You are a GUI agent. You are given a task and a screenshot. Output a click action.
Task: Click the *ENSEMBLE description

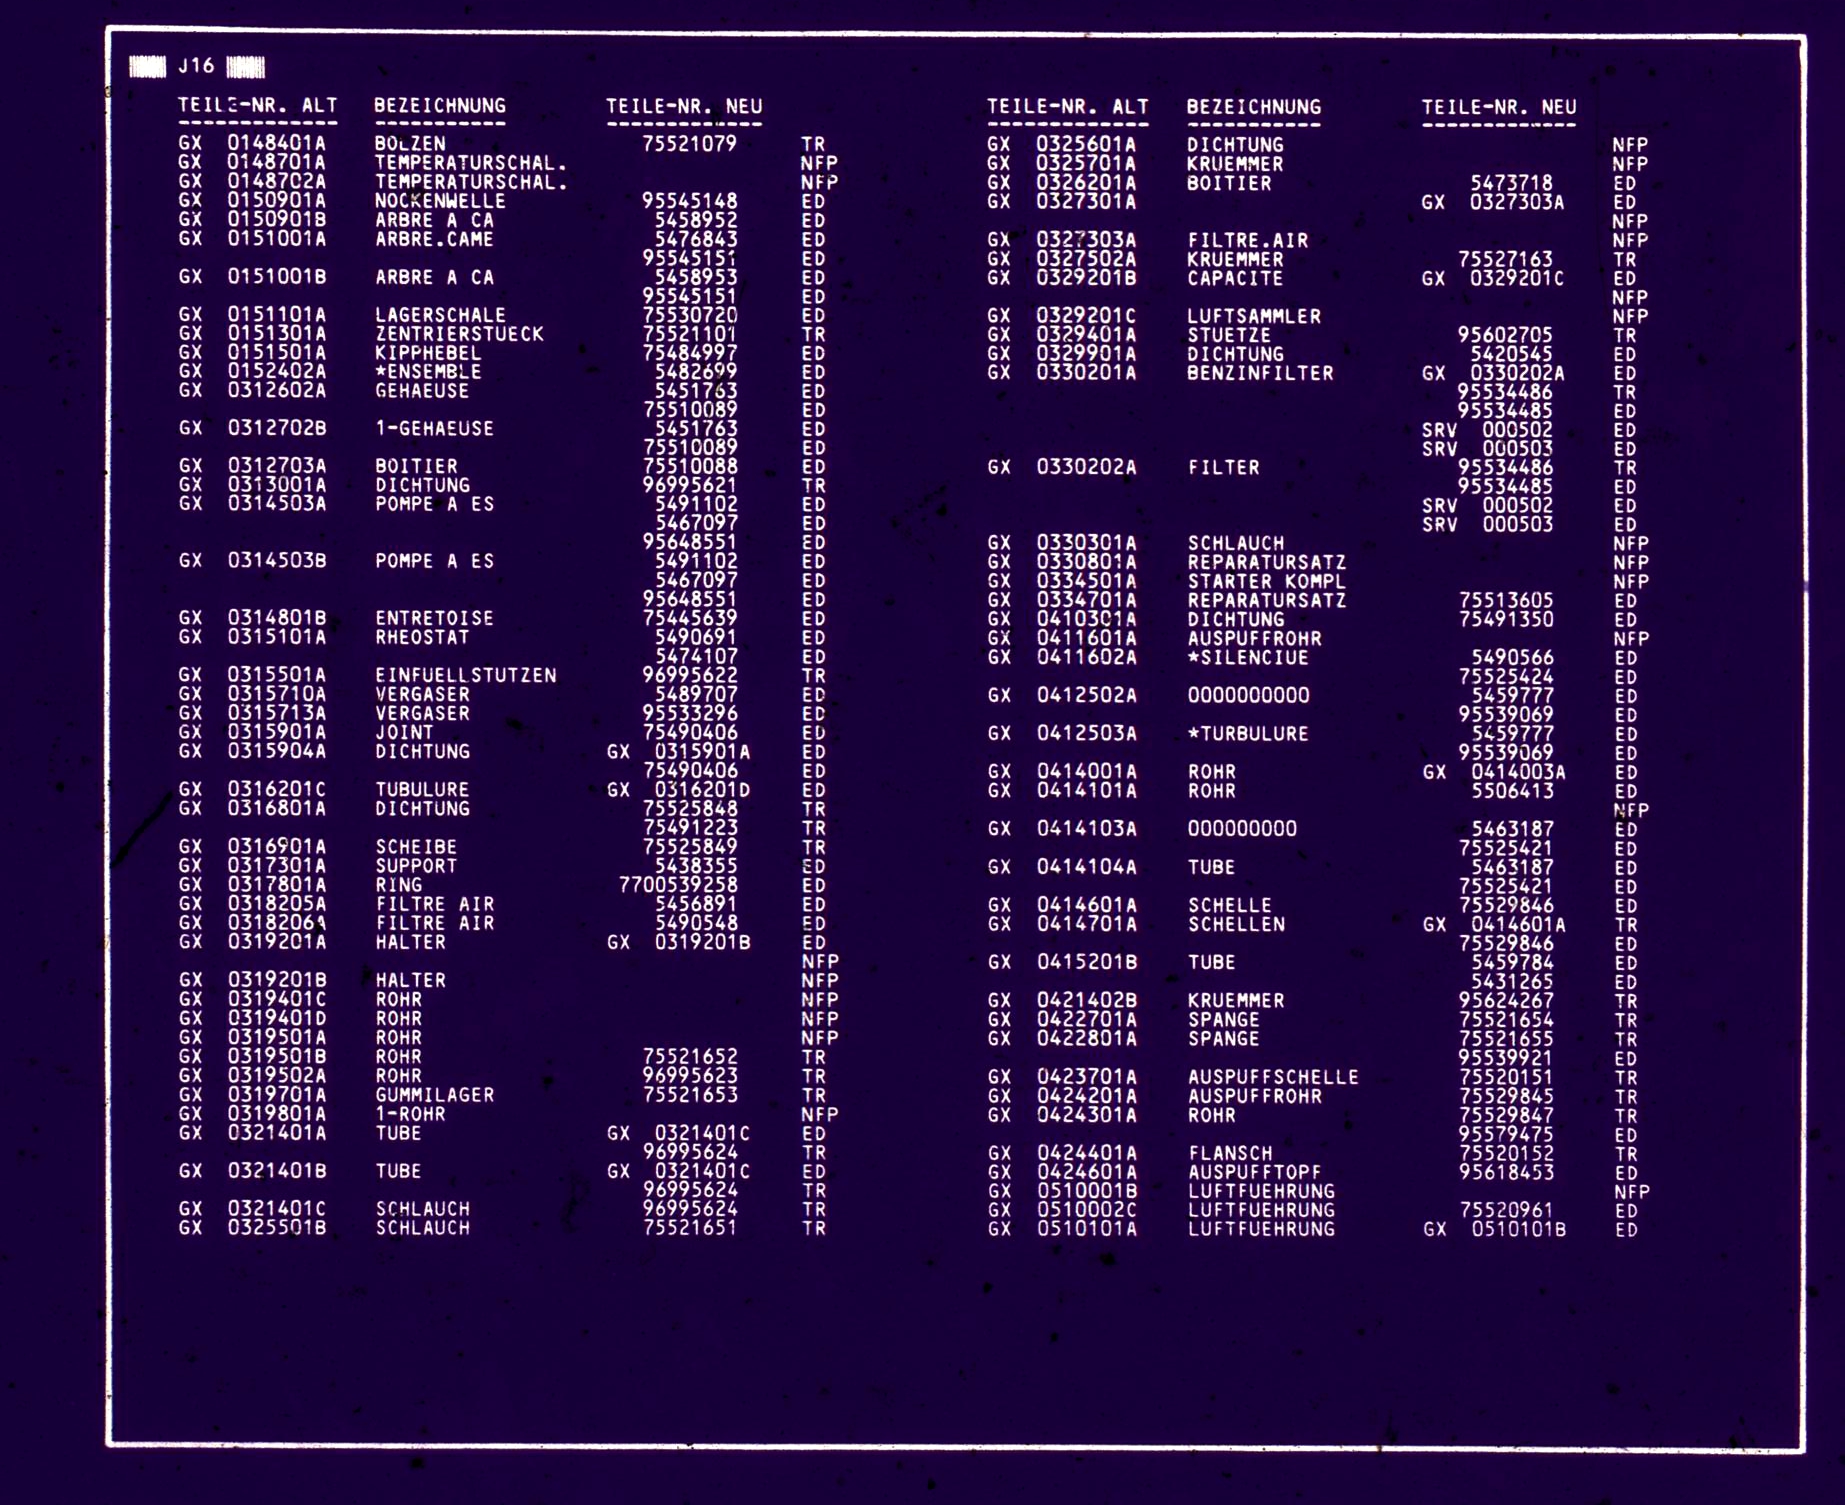428,371
